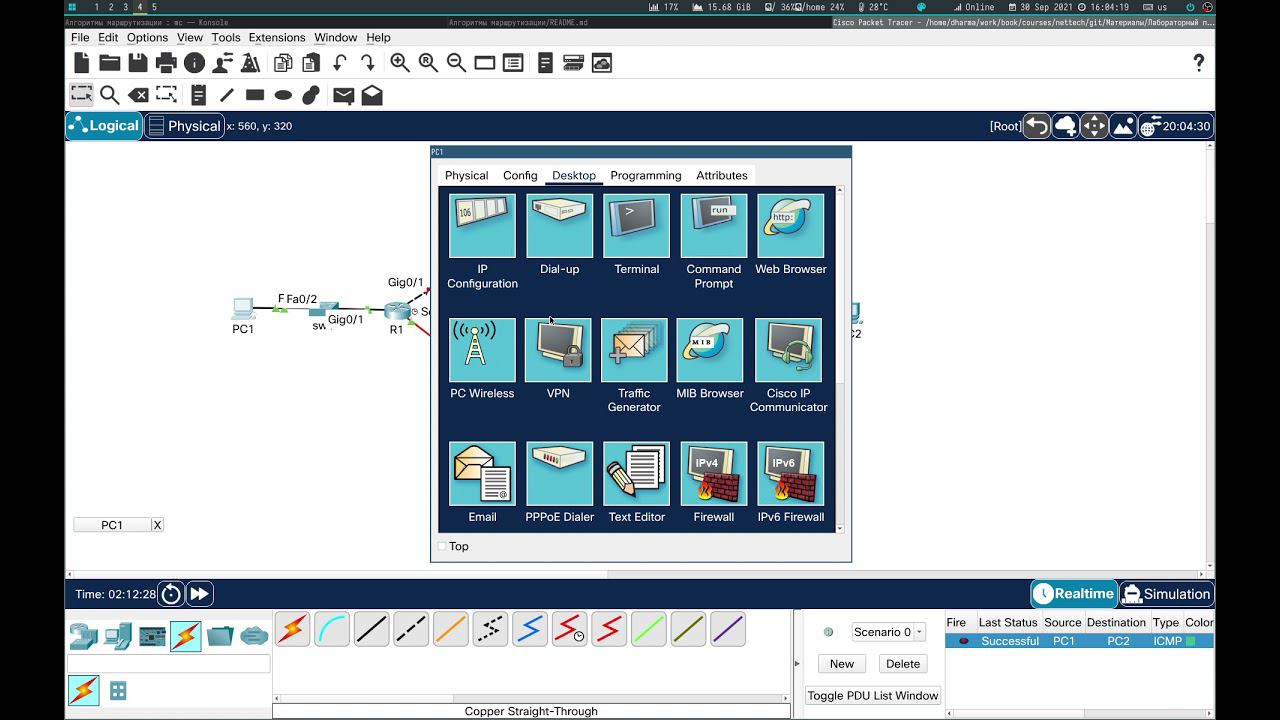Select the Inspect magnifier tool
This screenshot has width=1280, height=720.
(x=110, y=95)
